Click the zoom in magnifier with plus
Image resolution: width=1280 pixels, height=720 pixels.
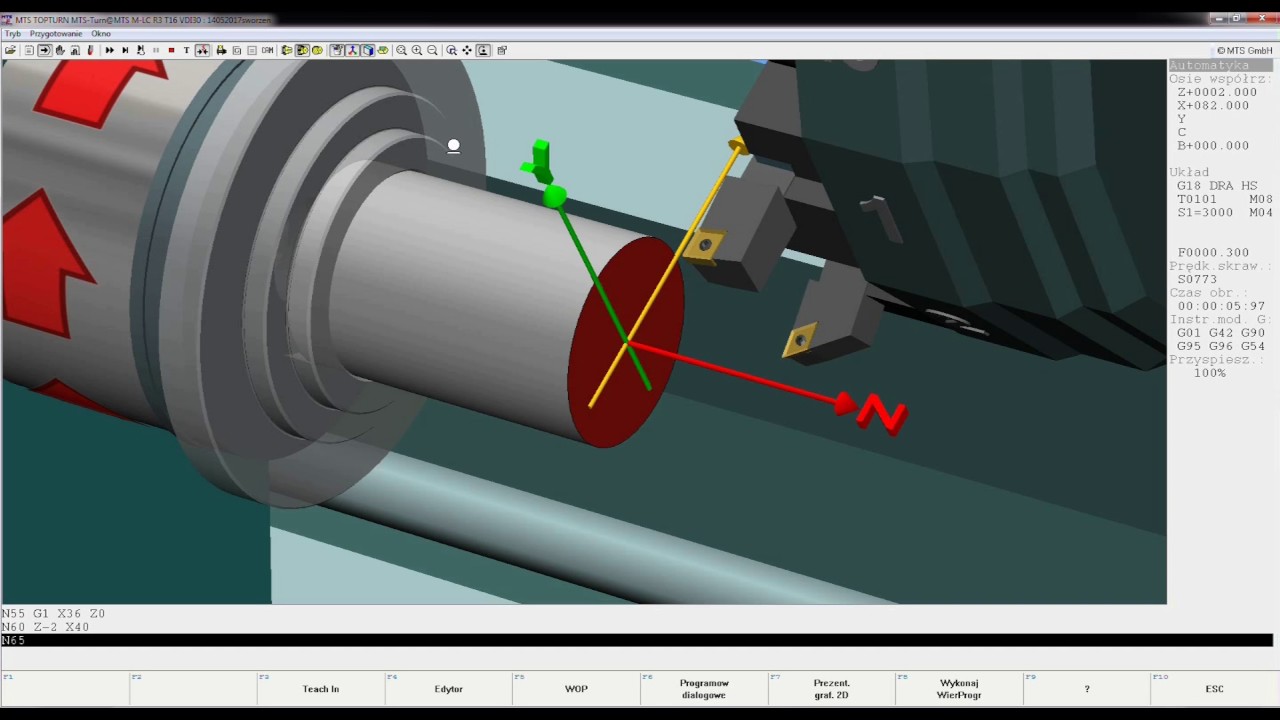[417, 50]
